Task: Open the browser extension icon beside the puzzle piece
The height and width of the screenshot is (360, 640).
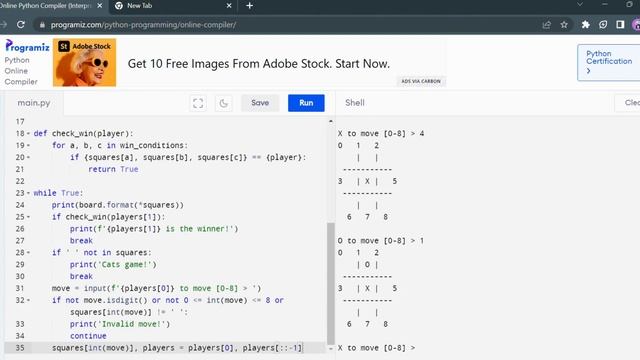Action: [603, 24]
